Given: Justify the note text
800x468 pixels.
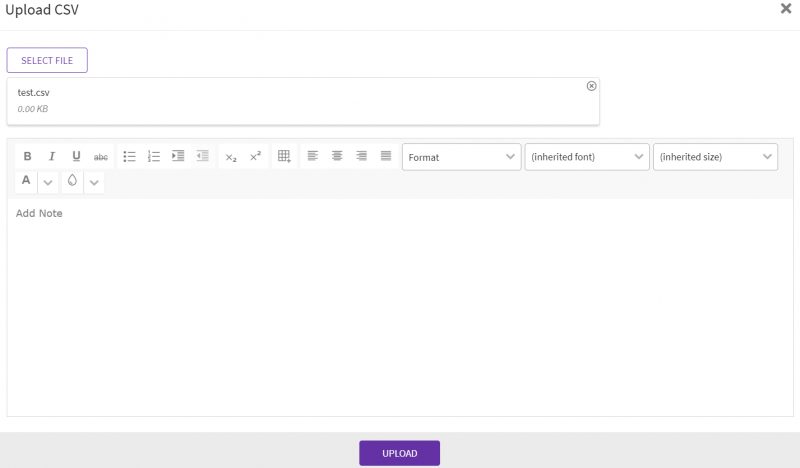Looking at the screenshot, I should point(386,156).
